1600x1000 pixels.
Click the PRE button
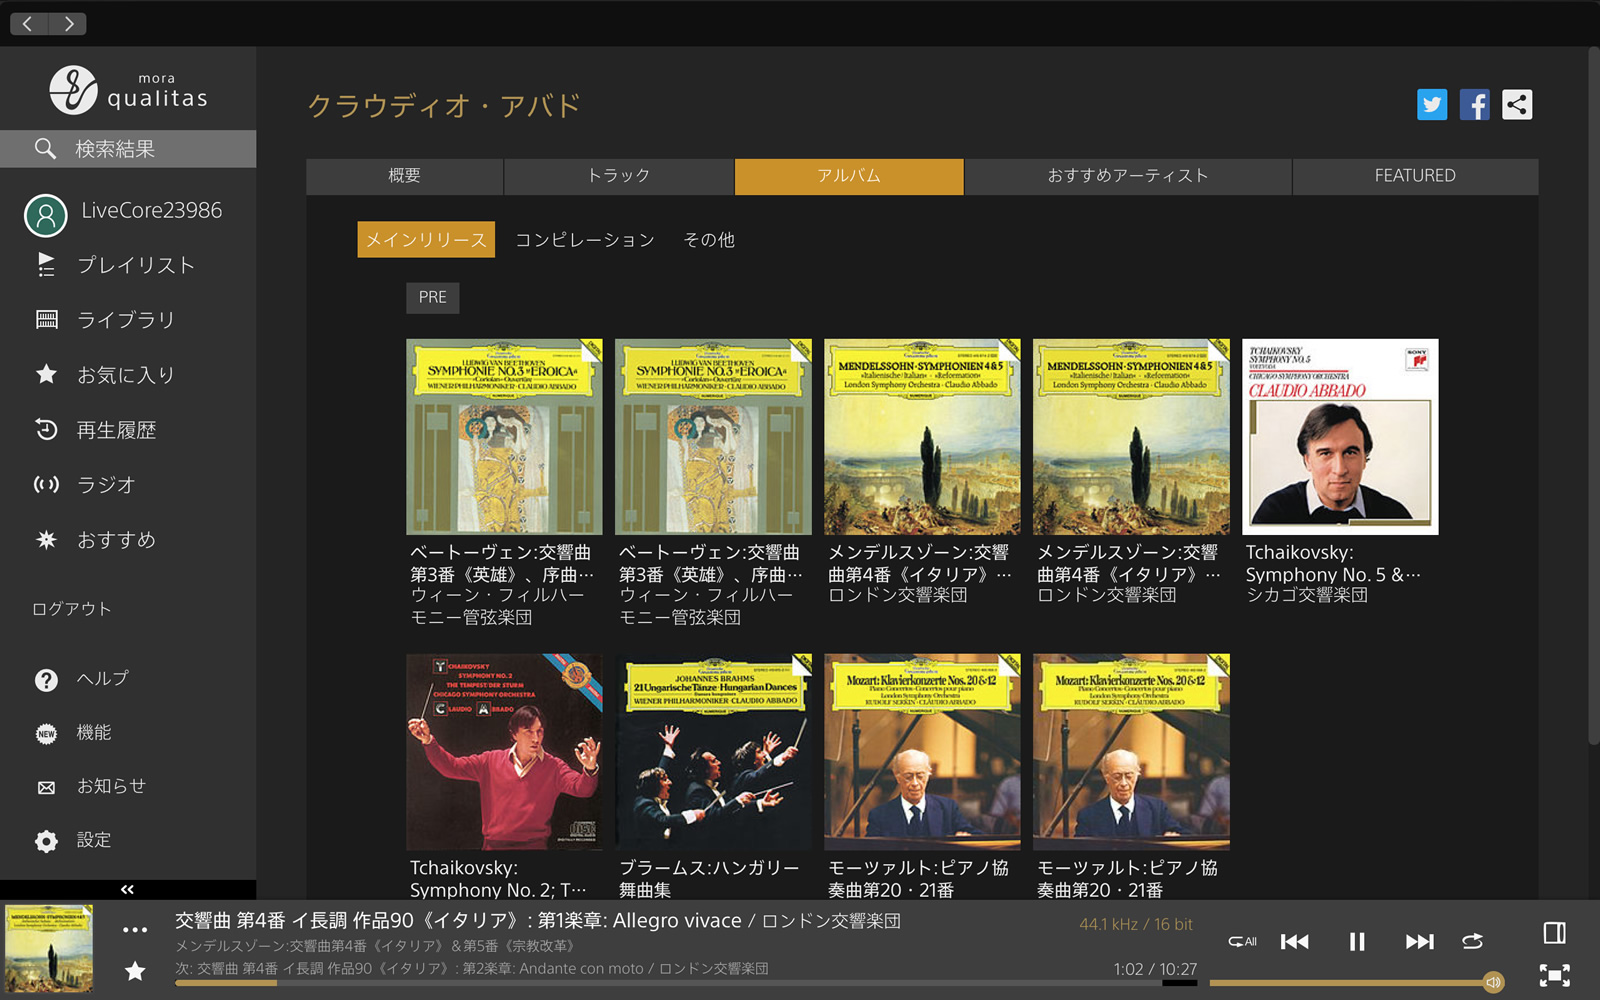433,298
